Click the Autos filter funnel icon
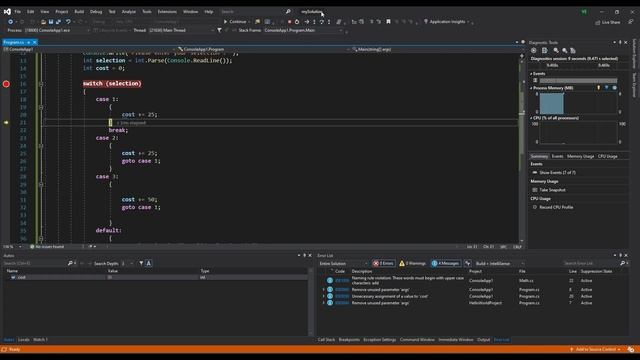Viewport: 640px width, 360px height. coord(141,263)
